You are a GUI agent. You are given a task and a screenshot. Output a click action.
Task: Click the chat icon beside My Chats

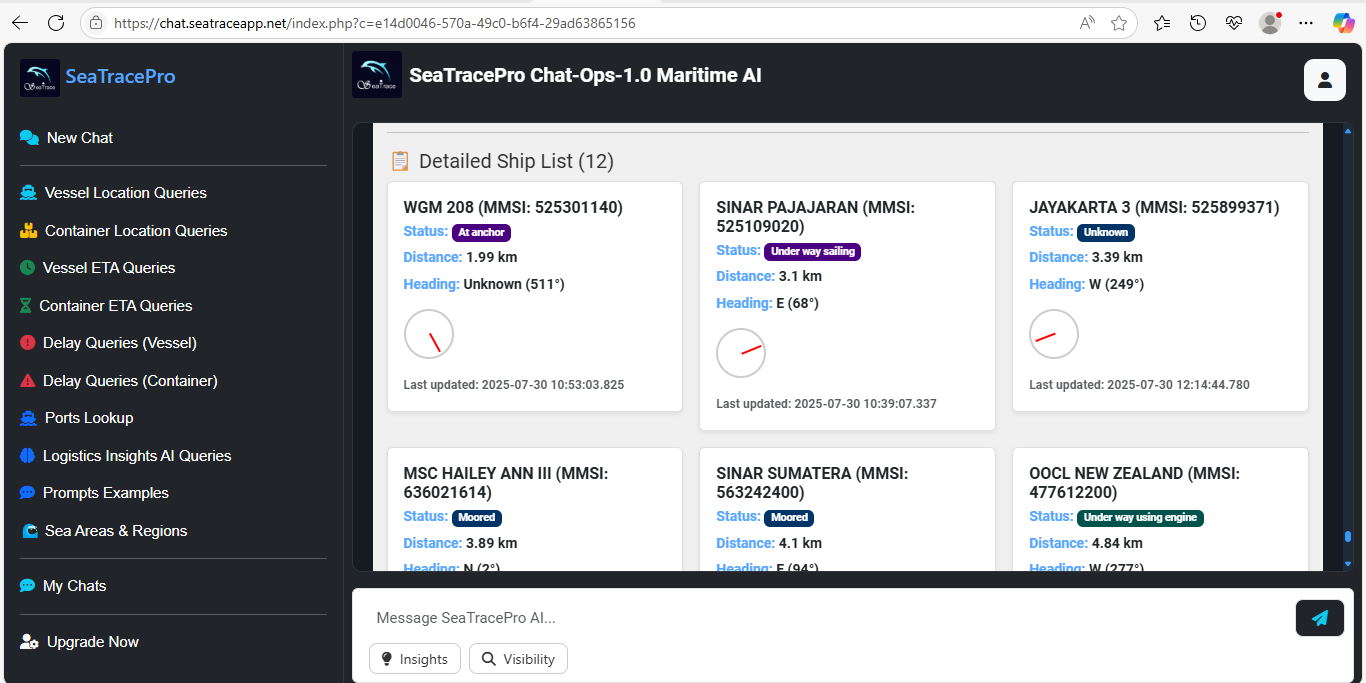[27, 586]
